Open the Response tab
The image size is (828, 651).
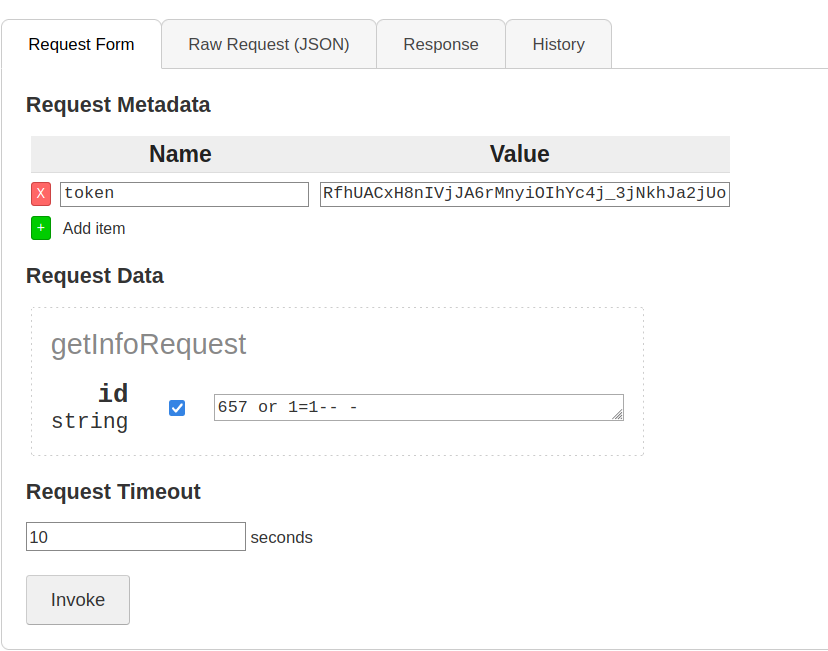point(441,44)
